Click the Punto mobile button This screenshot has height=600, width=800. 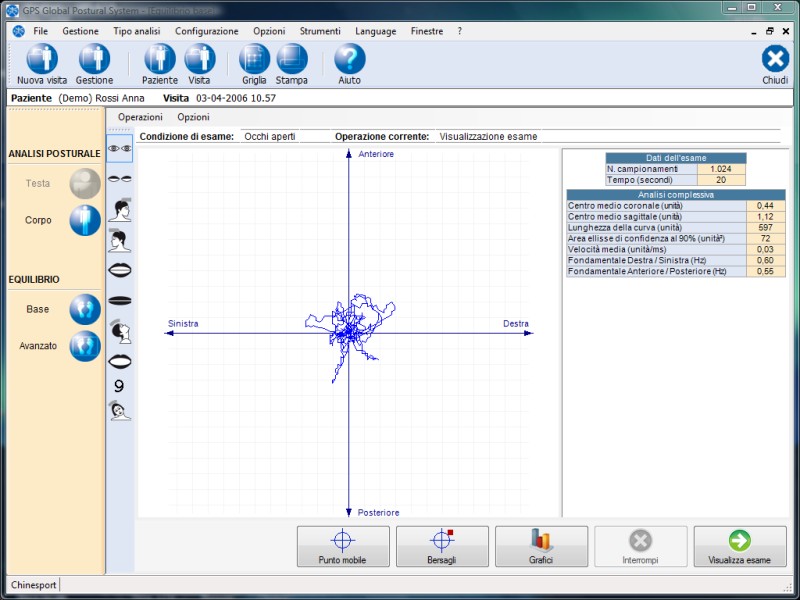(x=343, y=547)
